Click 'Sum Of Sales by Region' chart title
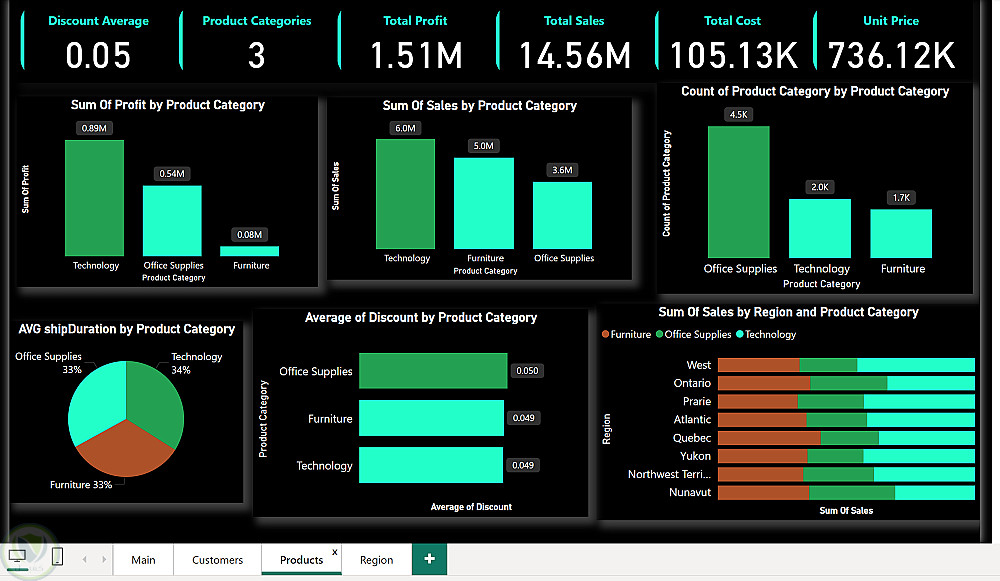1000x581 pixels. 788,312
